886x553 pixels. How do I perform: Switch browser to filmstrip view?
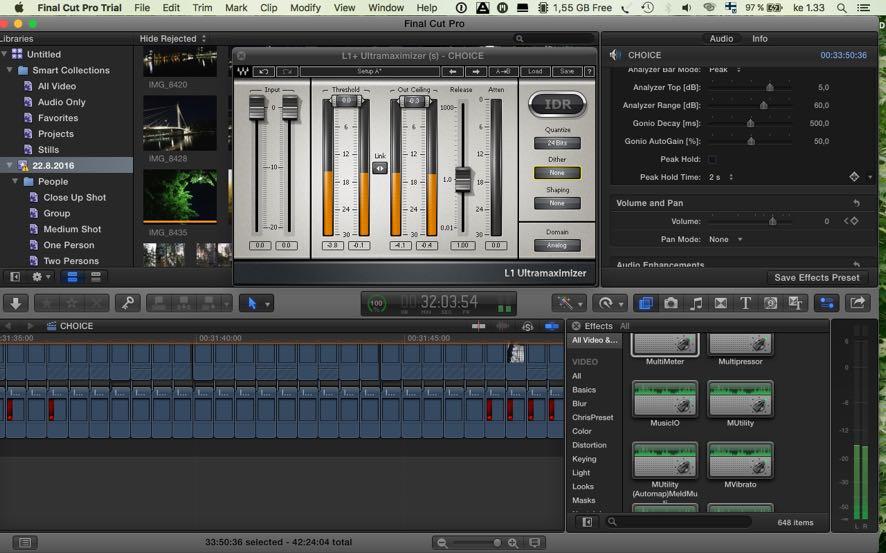pos(72,277)
